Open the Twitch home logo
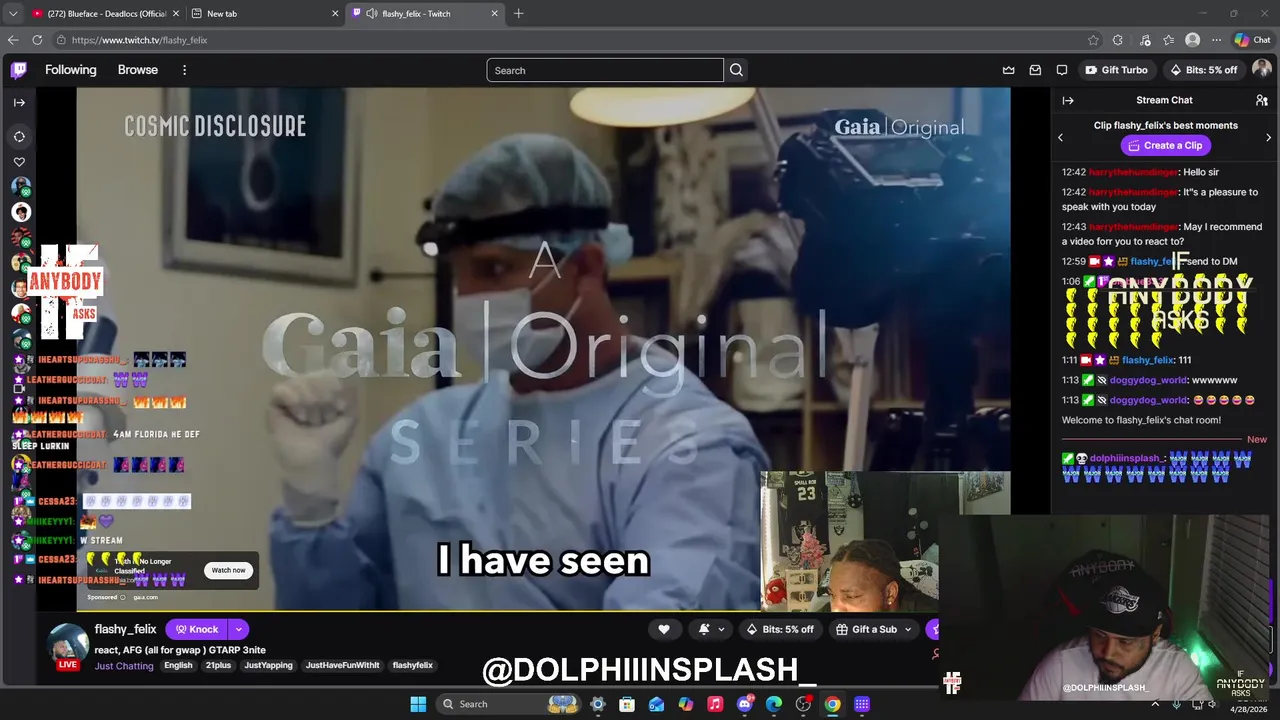The width and height of the screenshot is (1280, 720). (19, 70)
